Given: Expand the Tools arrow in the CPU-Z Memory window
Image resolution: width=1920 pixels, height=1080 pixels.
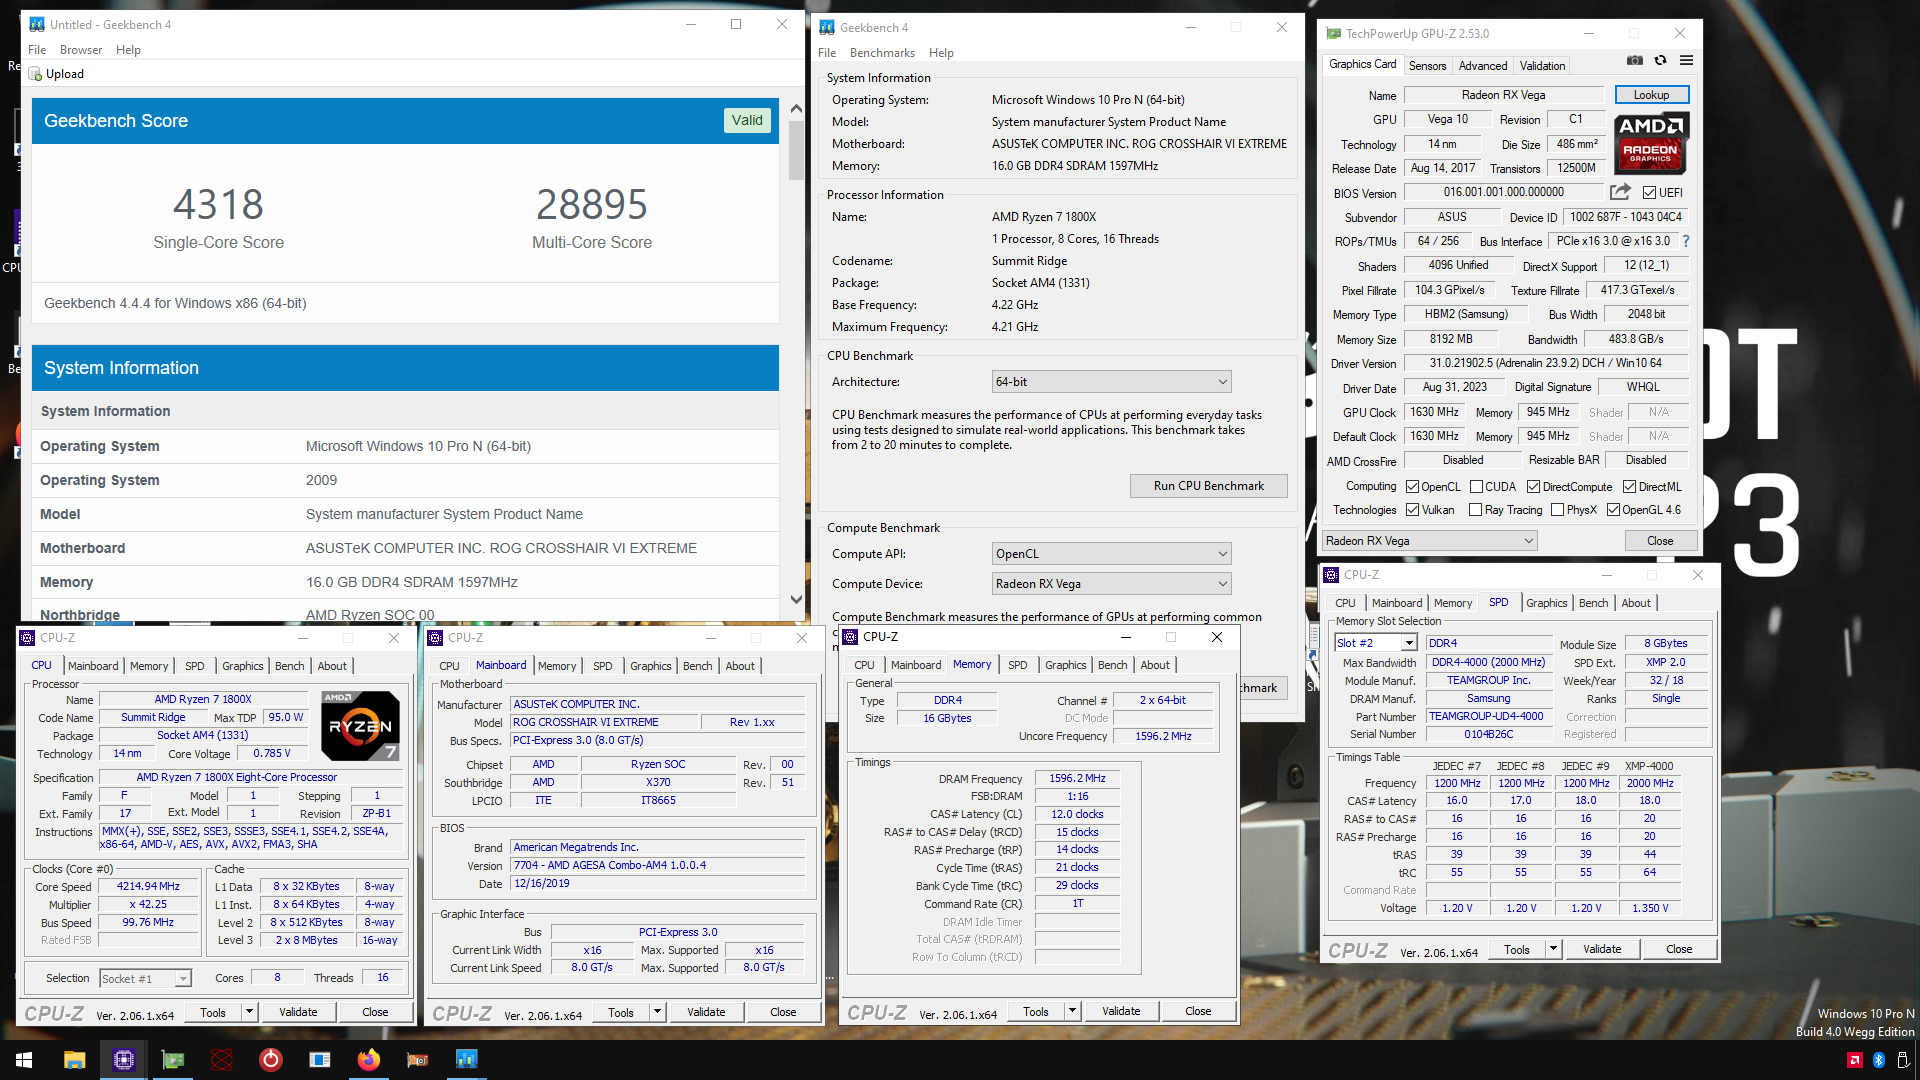Looking at the screenshot, I should [x=1072, y=1011].
